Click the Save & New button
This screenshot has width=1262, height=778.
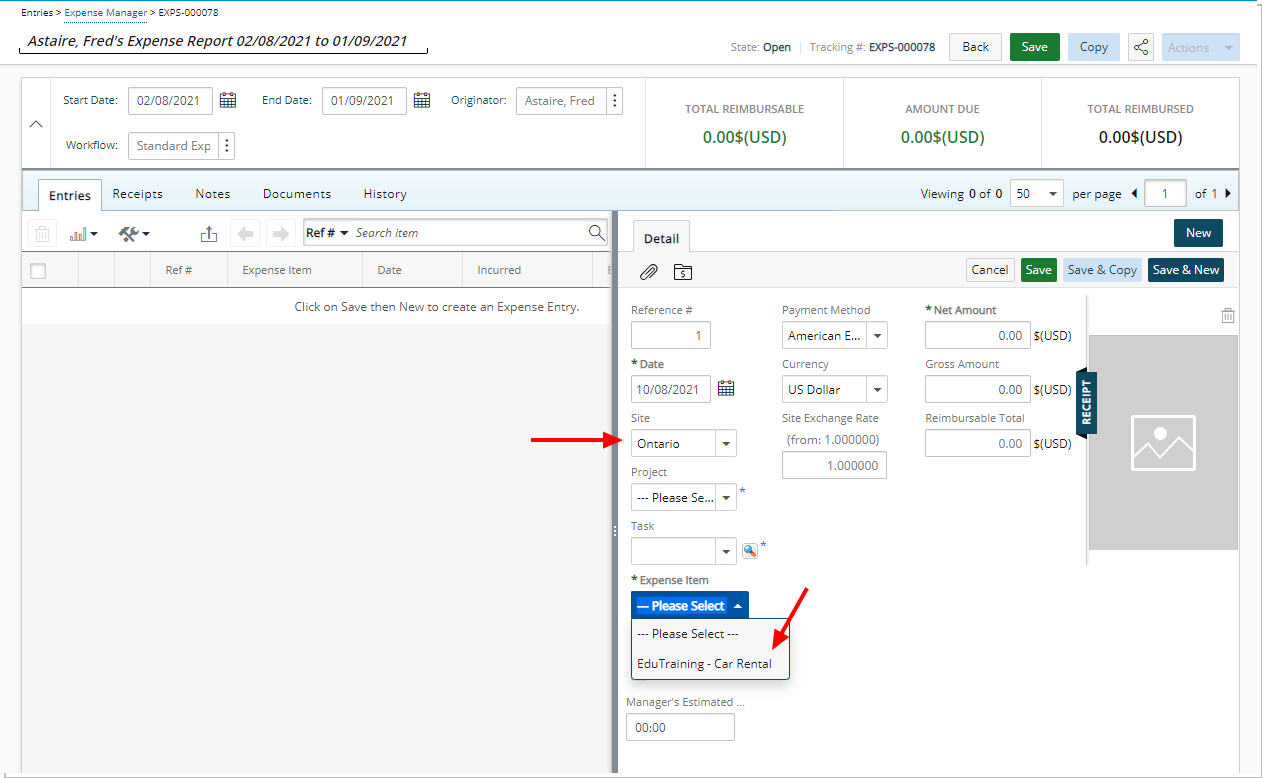[x=1185, y=270]
